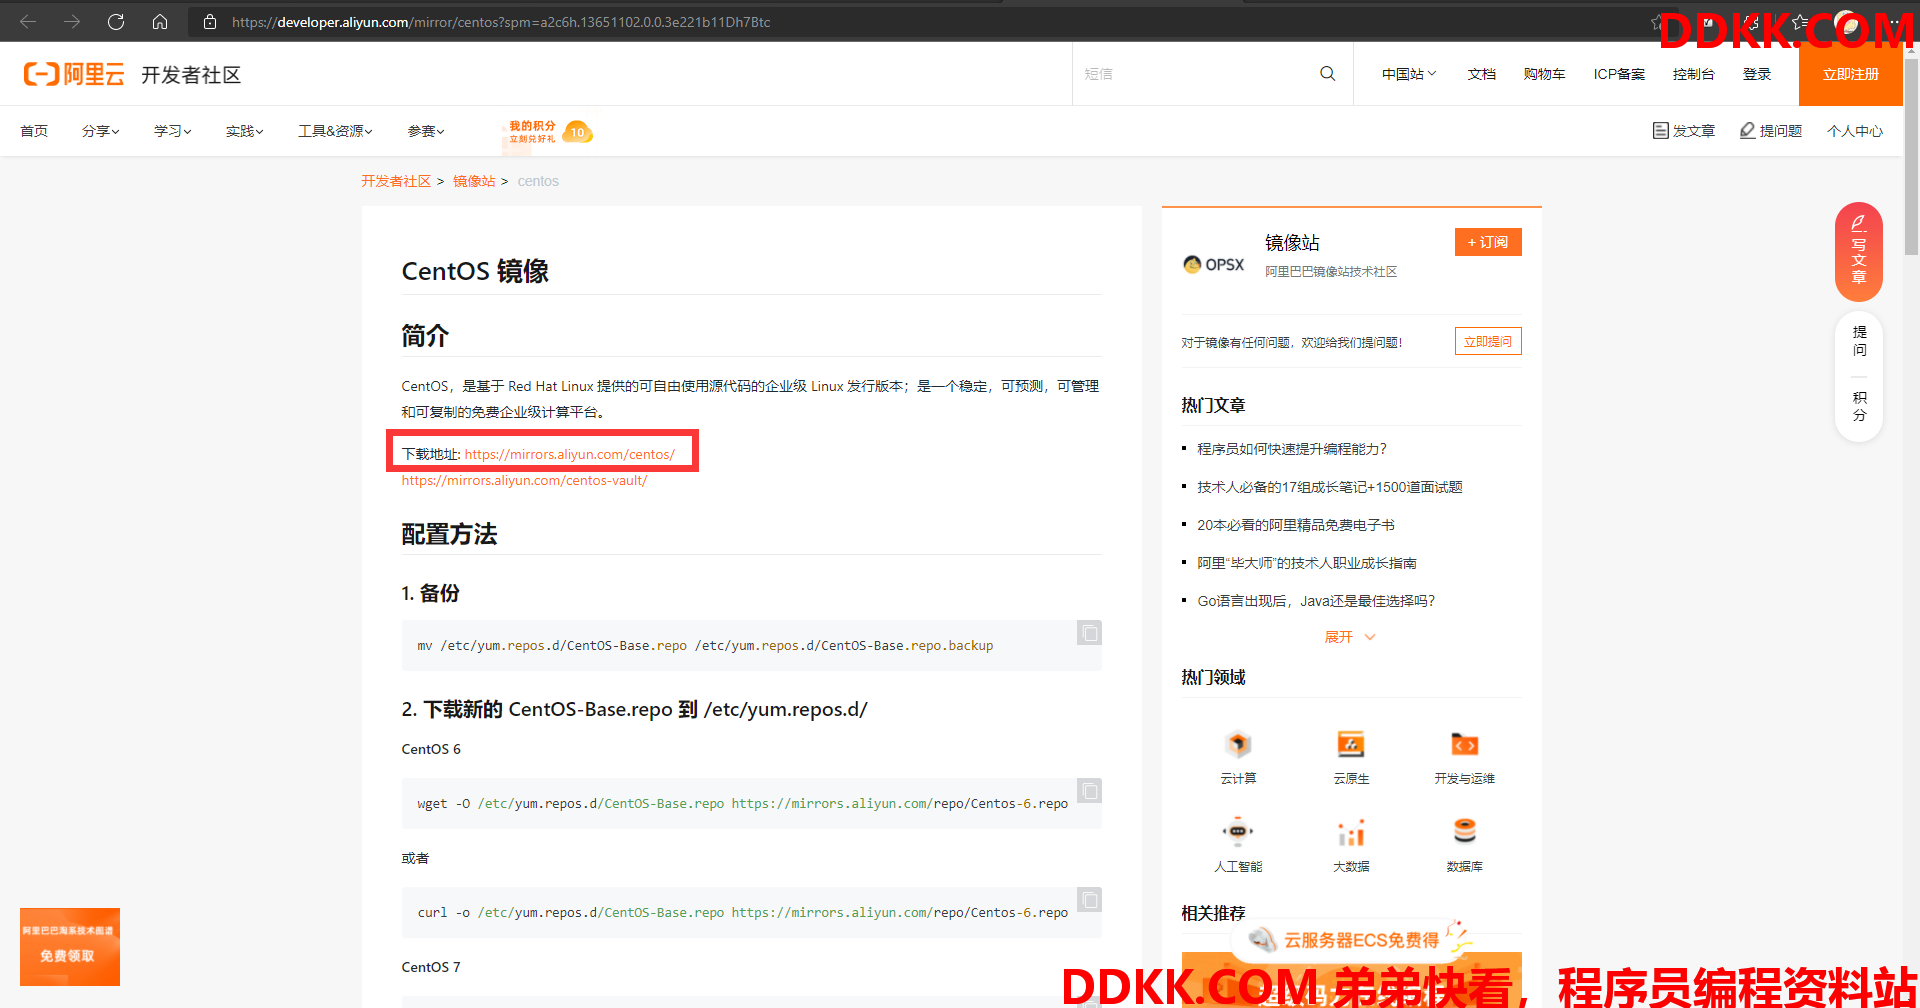
Task: Expand the 参赛 navigation dropdown
Action: click(x=426, y=131)
